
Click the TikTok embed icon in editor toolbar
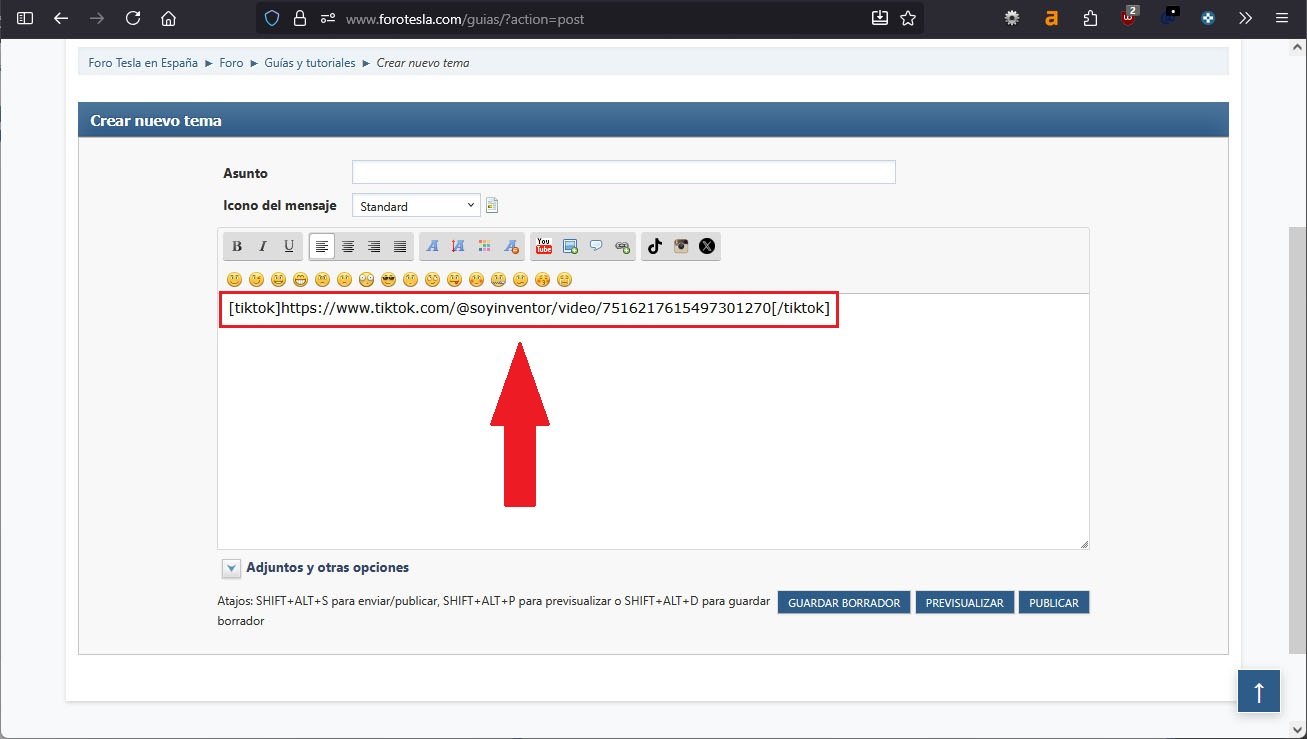(x=655, y=246)
